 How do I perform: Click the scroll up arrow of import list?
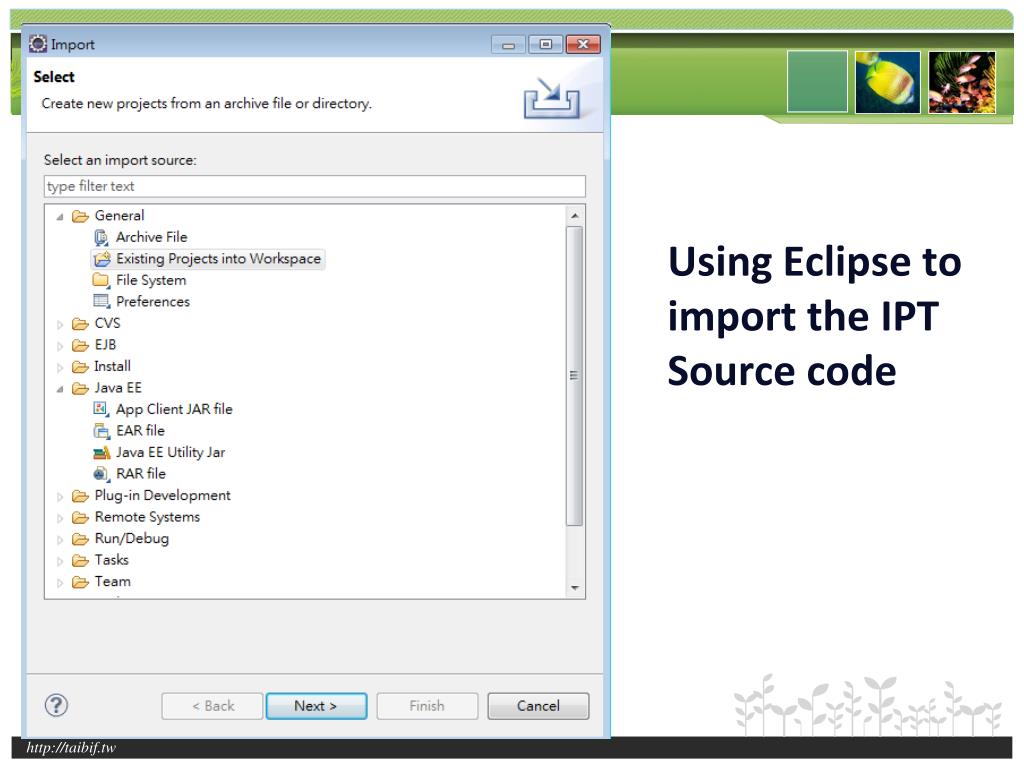[575, 216]
